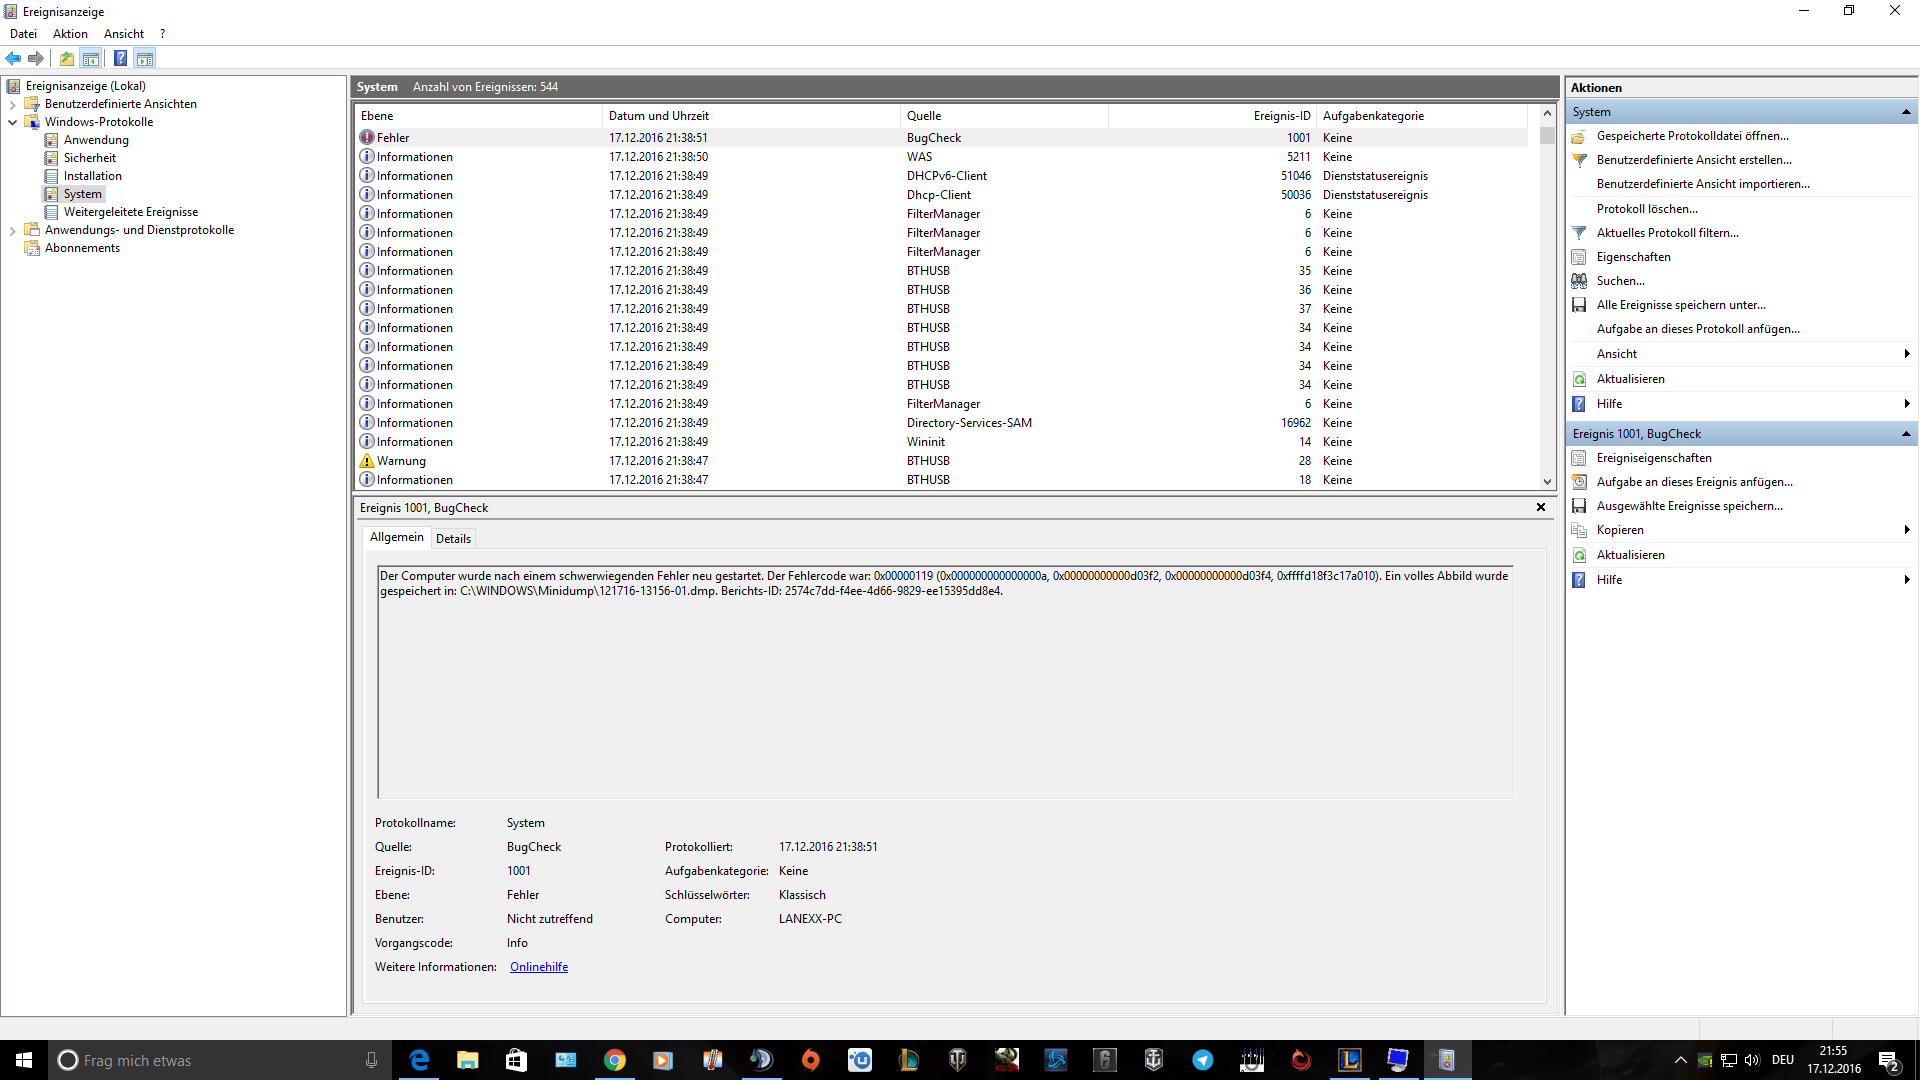The width and height of the screenshot is (1920, 1080).
Task: Open the Onlinehilfe link
Action: [x=538, y=967]
